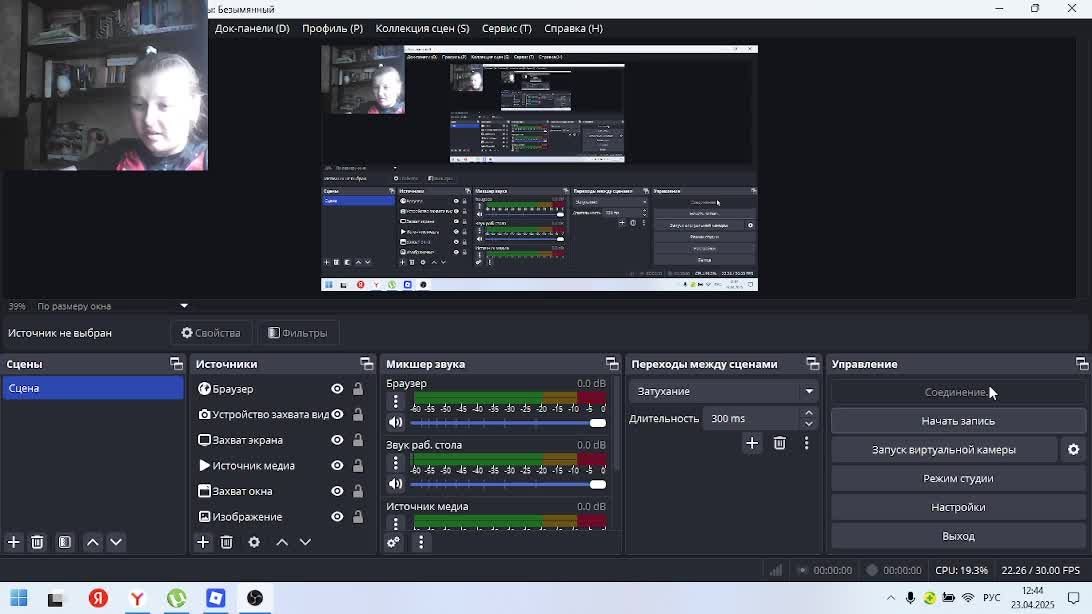Image resolution: width=1092 pixels, height=614 pixels.
Task: Click the Свойства source button
Action: [x=211, y=333]
